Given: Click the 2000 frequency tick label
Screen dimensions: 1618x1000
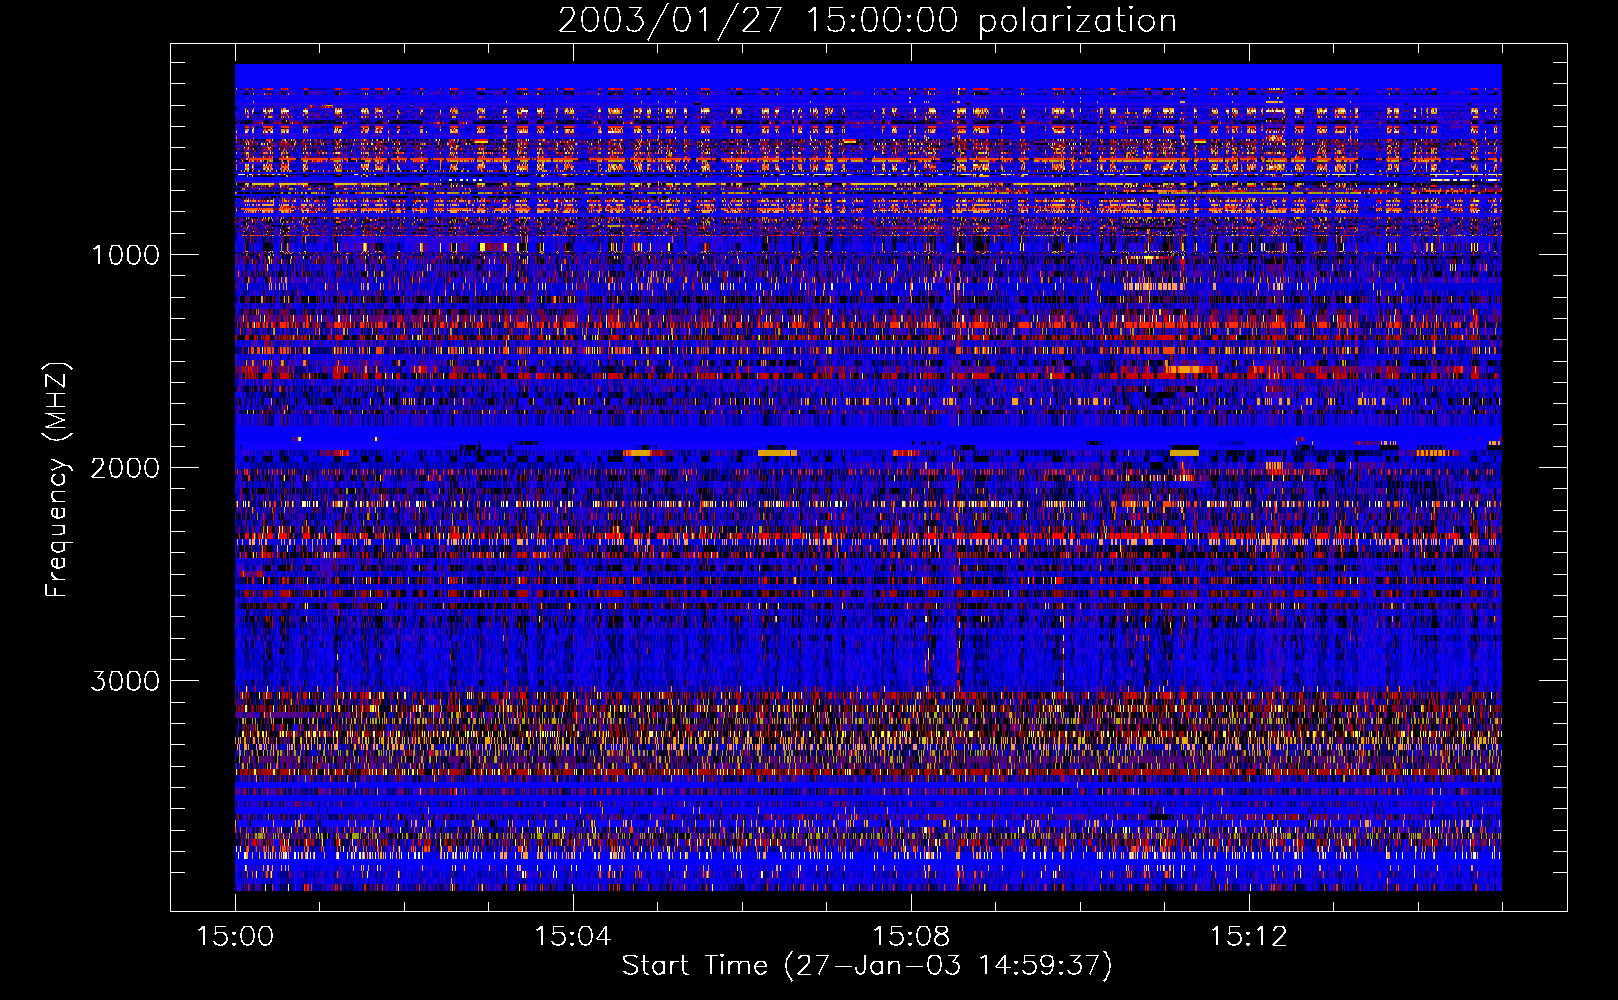Looking at the screenshot, I should point(125,468).
